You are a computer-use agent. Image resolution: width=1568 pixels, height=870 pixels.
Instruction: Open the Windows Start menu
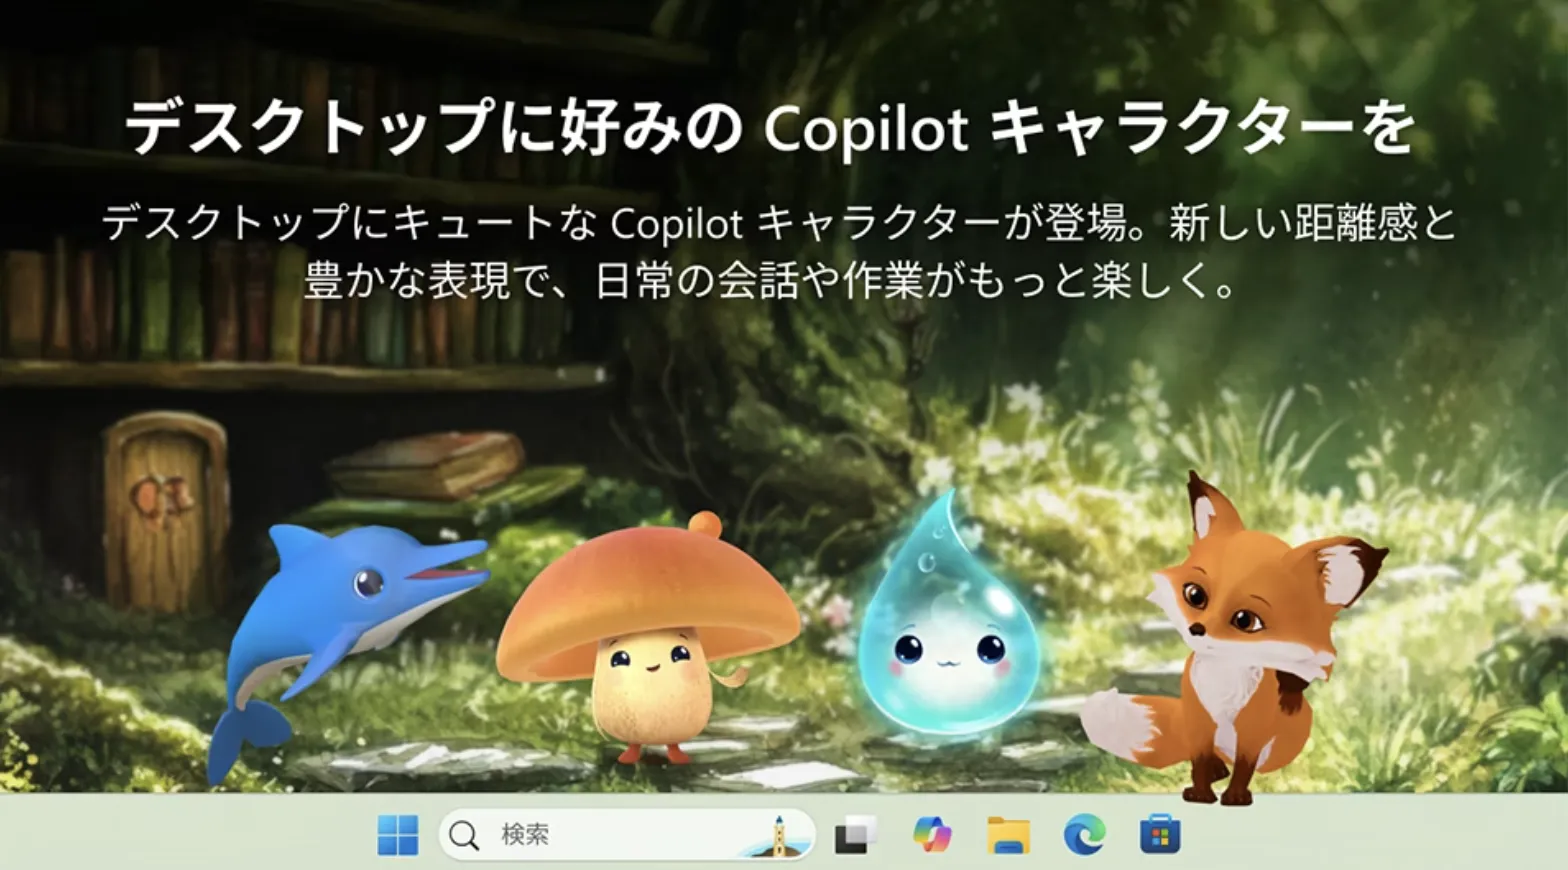(398, 834)
